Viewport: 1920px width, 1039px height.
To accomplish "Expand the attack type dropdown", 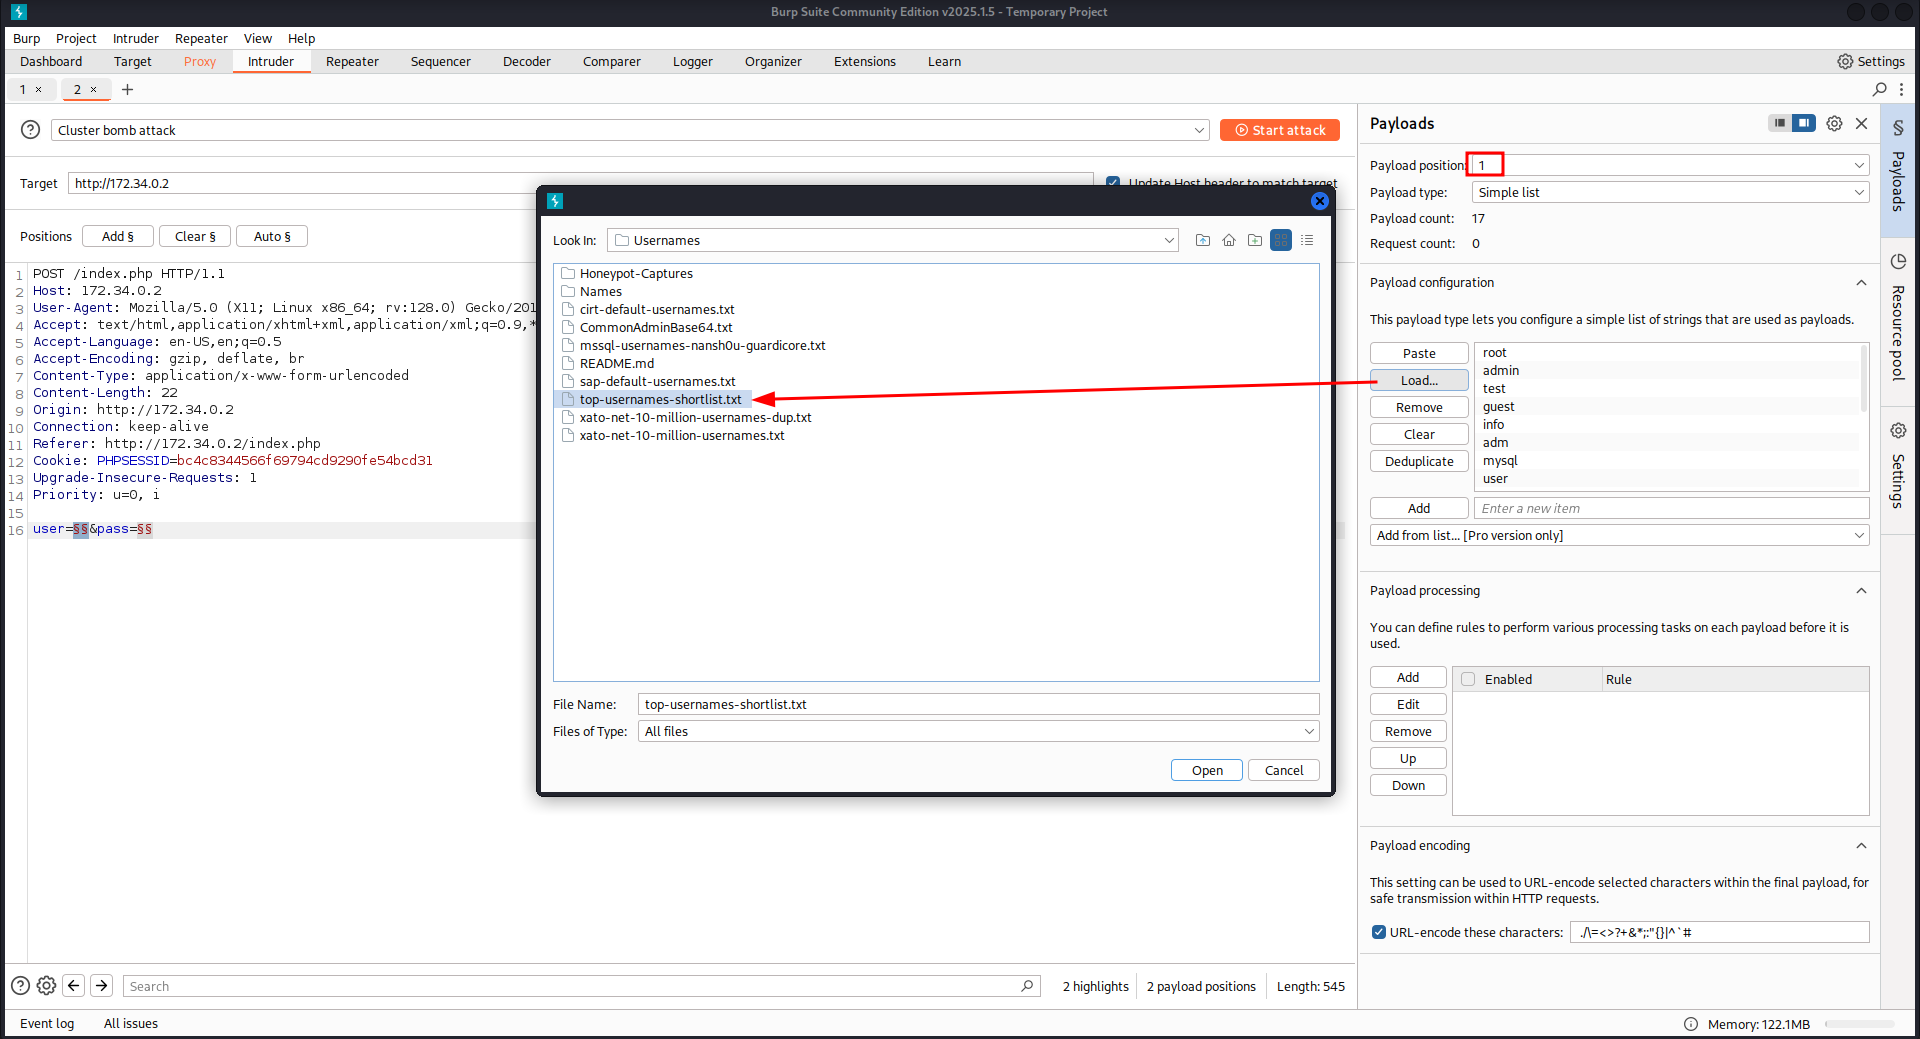I will point(1199,130).
